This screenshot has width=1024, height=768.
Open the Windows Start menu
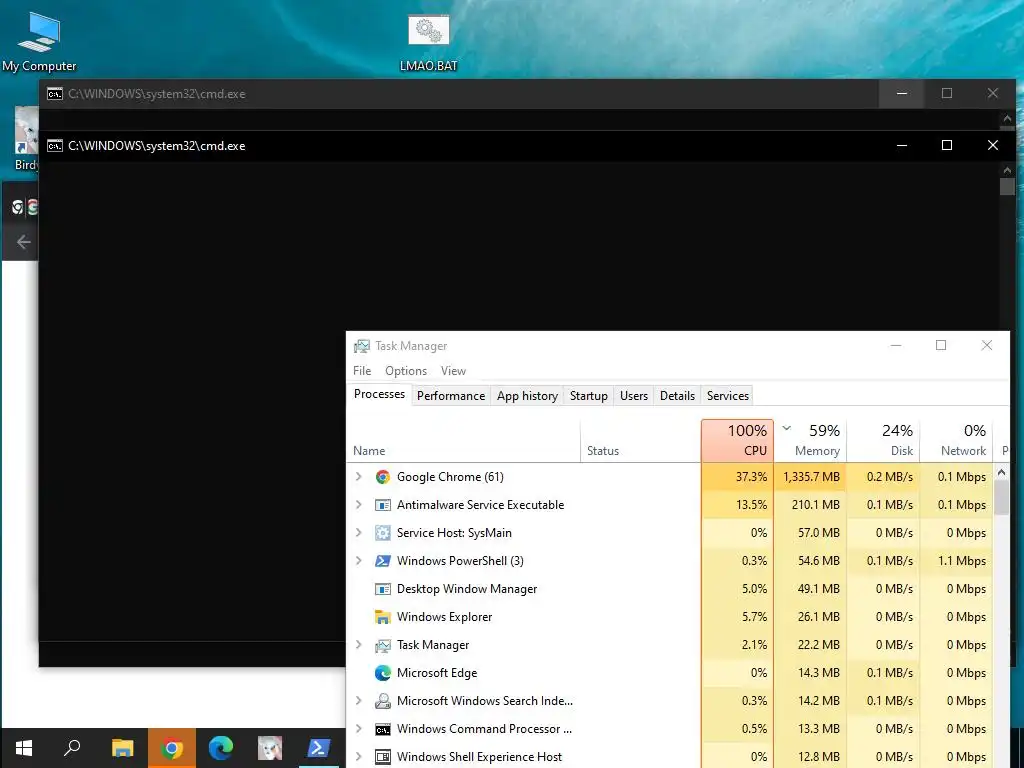click(24, 748)
